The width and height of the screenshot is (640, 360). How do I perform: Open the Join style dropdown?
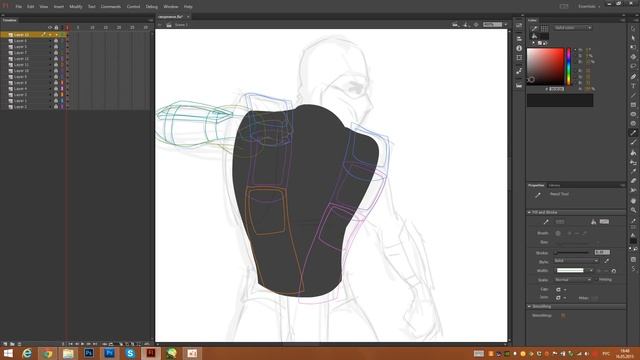click(561, 298)
